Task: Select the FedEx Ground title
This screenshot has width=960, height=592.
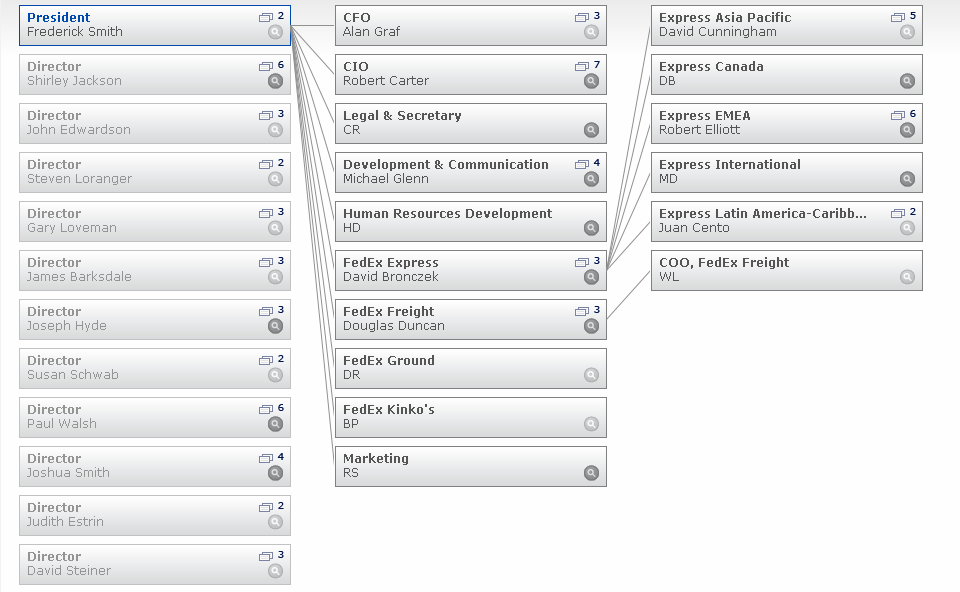Action: (x=389, y=361)
